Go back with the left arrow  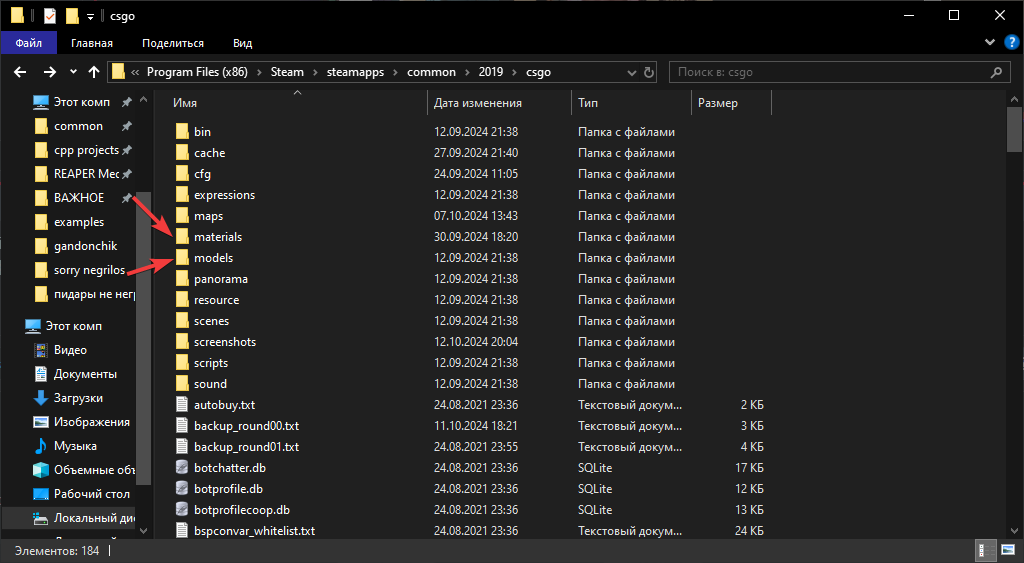coord(20,72)
